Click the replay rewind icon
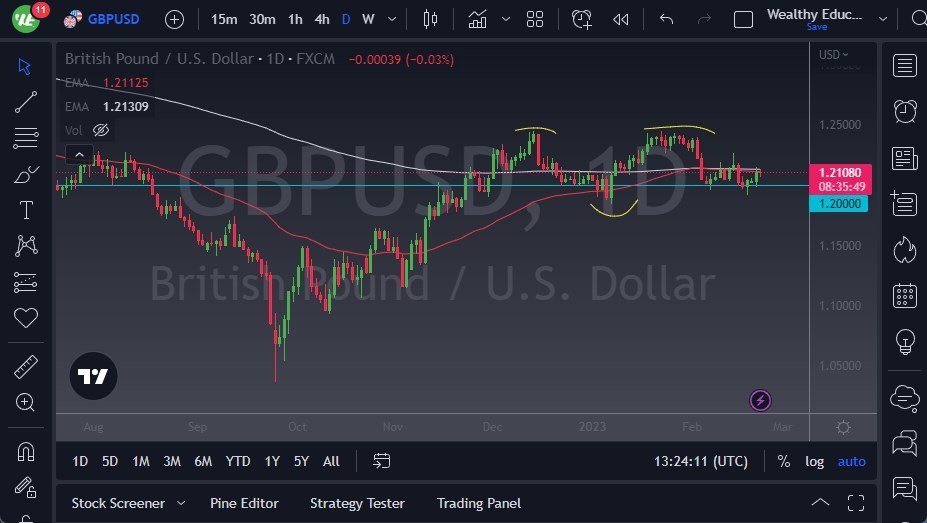927x523 pixels. (621, 19)
